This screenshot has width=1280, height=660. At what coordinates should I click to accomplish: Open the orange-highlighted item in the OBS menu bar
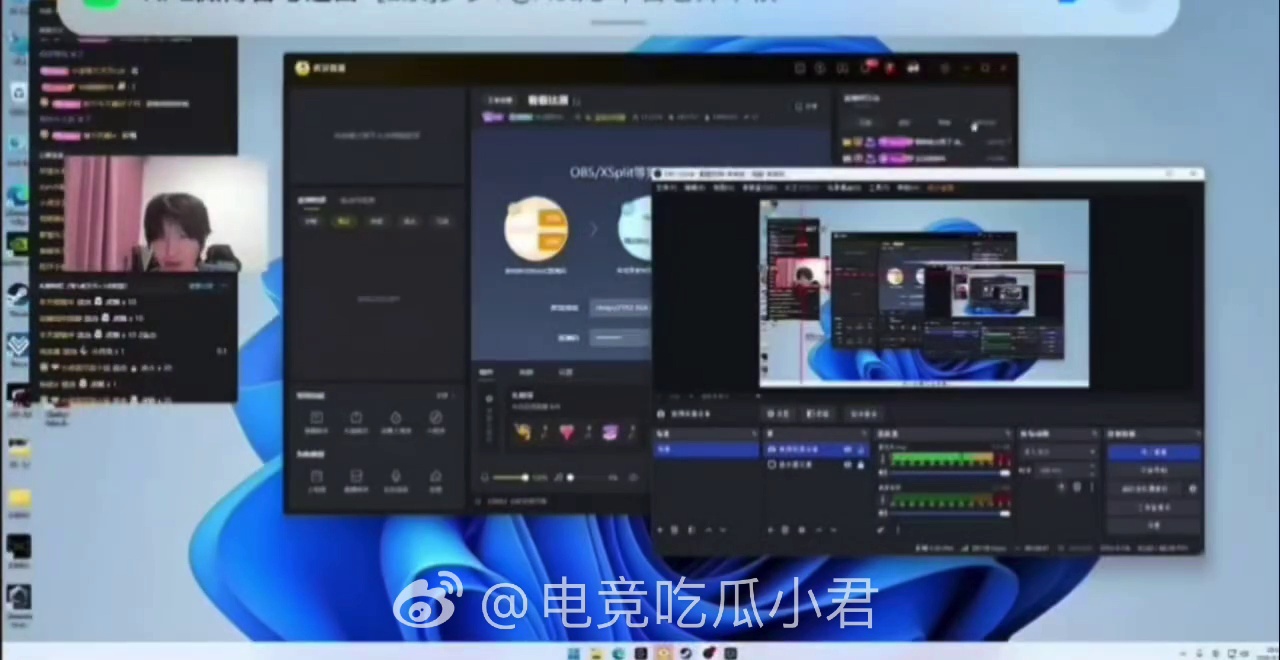[x=940, y=188]
